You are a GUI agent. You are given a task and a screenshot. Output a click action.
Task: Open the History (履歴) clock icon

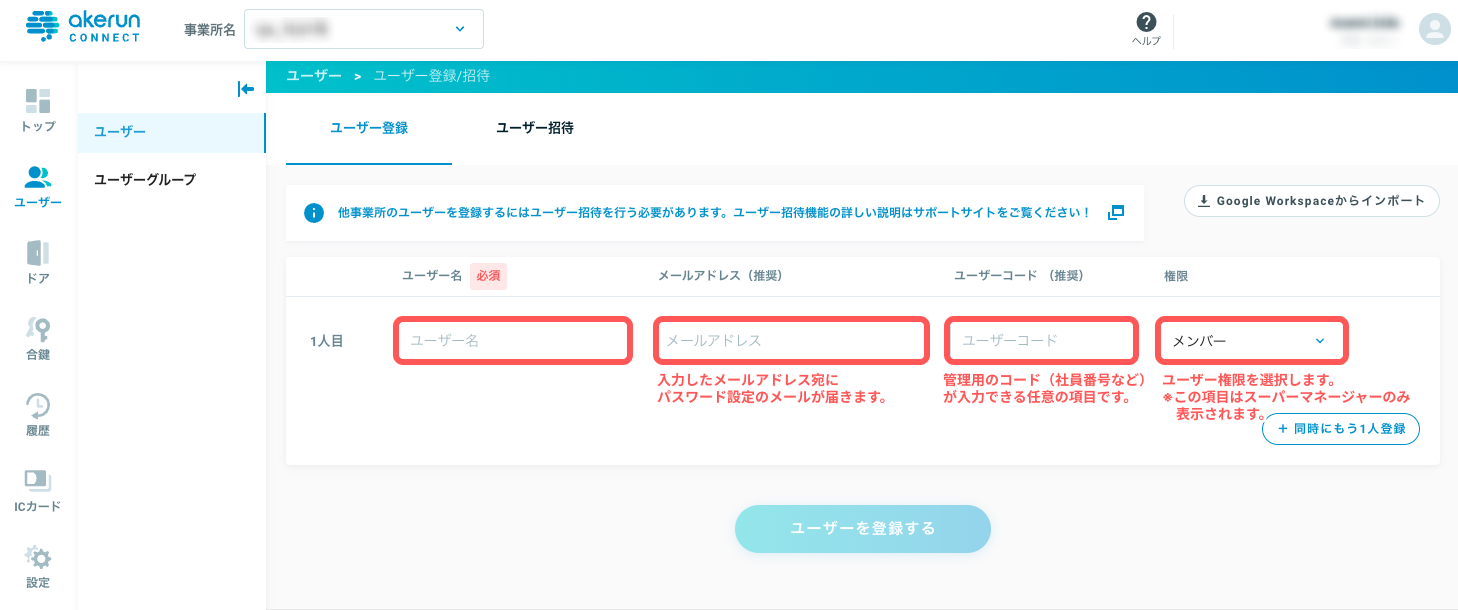[38, 405]
